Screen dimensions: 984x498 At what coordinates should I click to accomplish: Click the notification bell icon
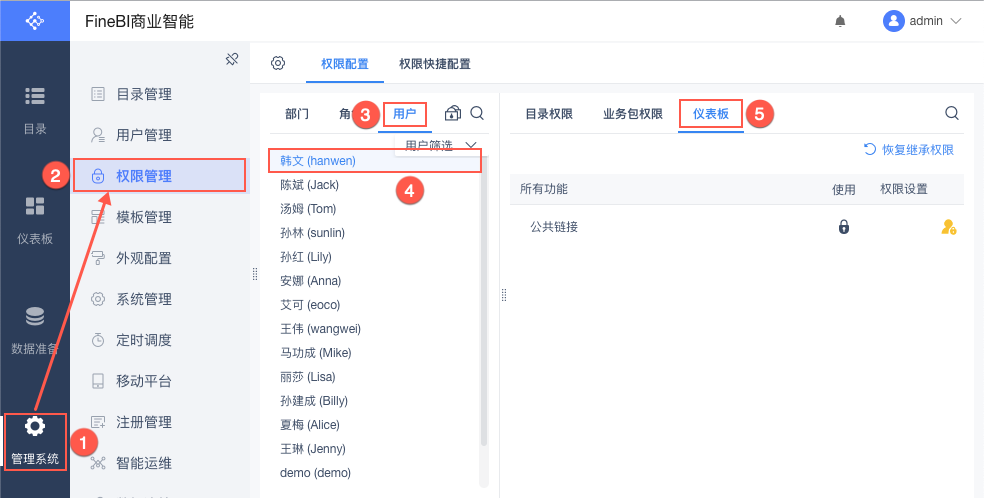click(840, 21)
